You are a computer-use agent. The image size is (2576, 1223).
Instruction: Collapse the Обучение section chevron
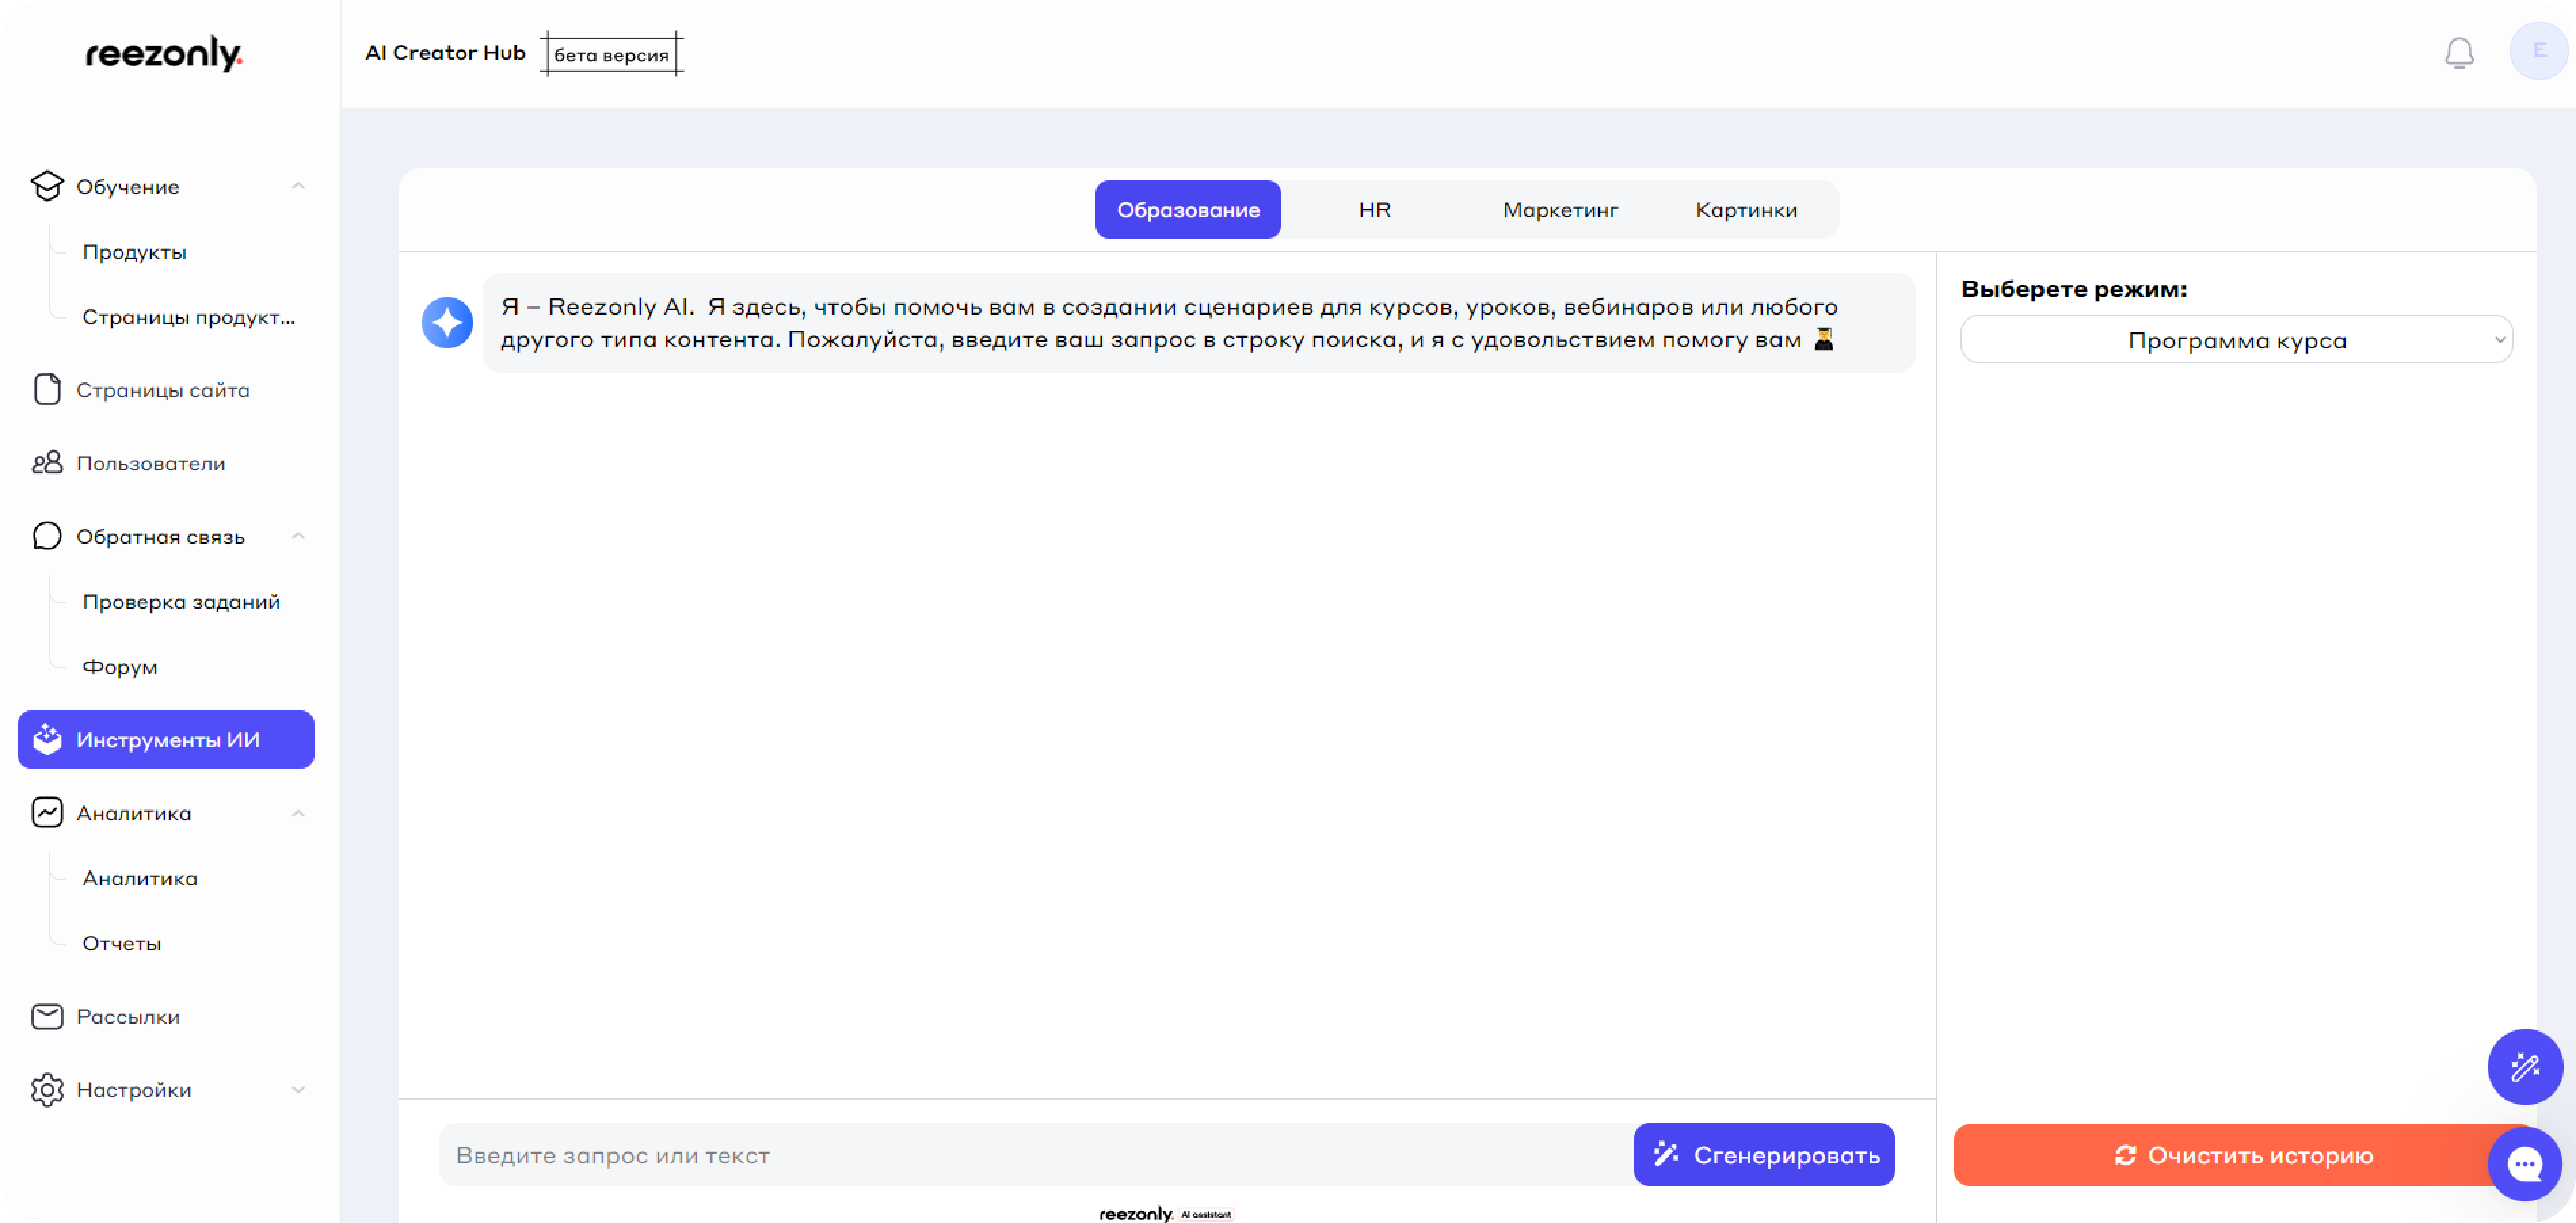(x=298, y=187)
